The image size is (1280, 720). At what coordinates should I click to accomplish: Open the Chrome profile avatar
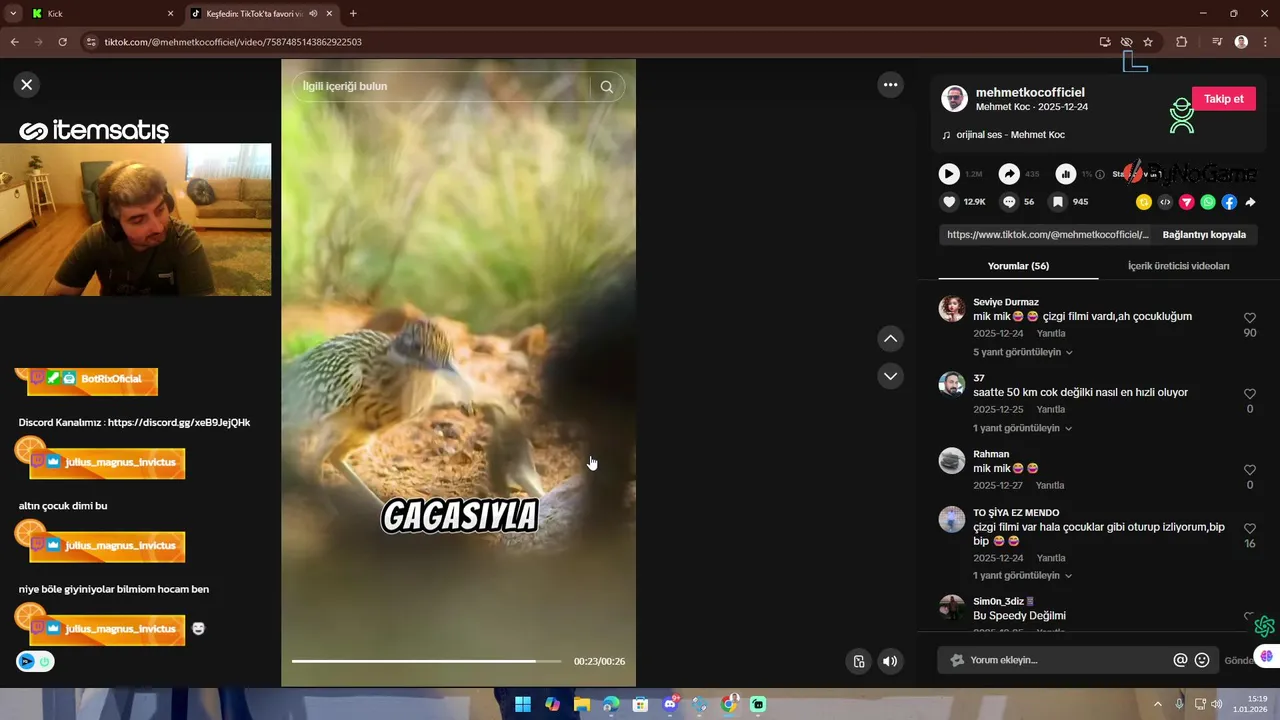[x=1241, y=42]
